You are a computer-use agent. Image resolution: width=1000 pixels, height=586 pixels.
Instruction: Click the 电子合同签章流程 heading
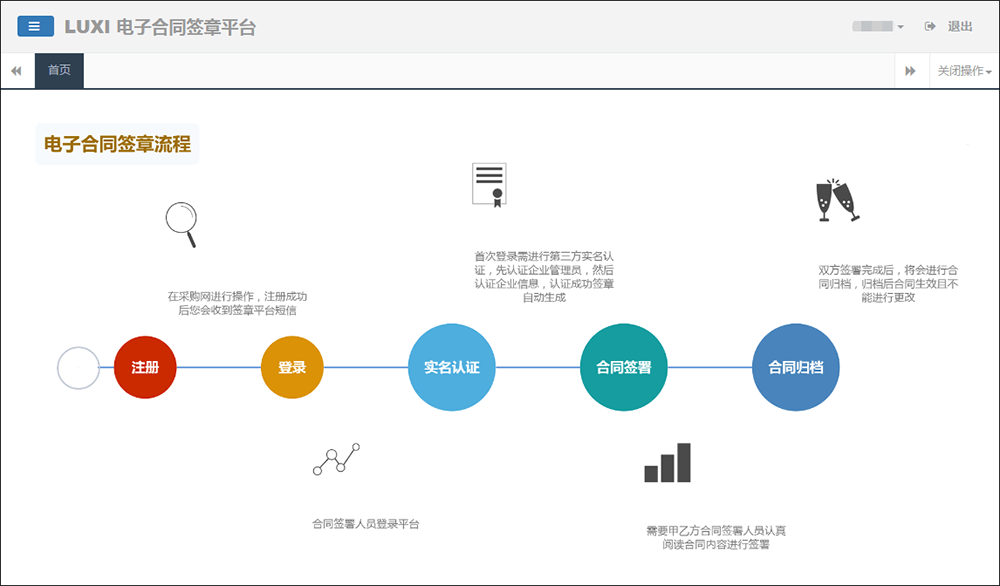pos(117,144)
